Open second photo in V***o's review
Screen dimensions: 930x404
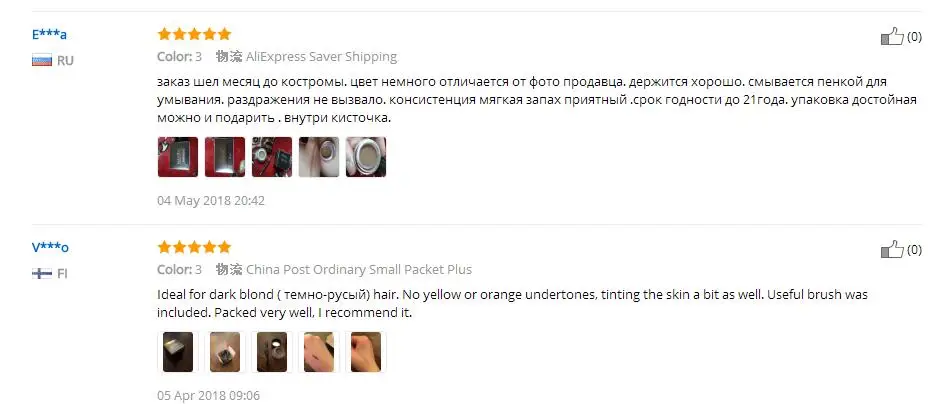click(225, 352)
